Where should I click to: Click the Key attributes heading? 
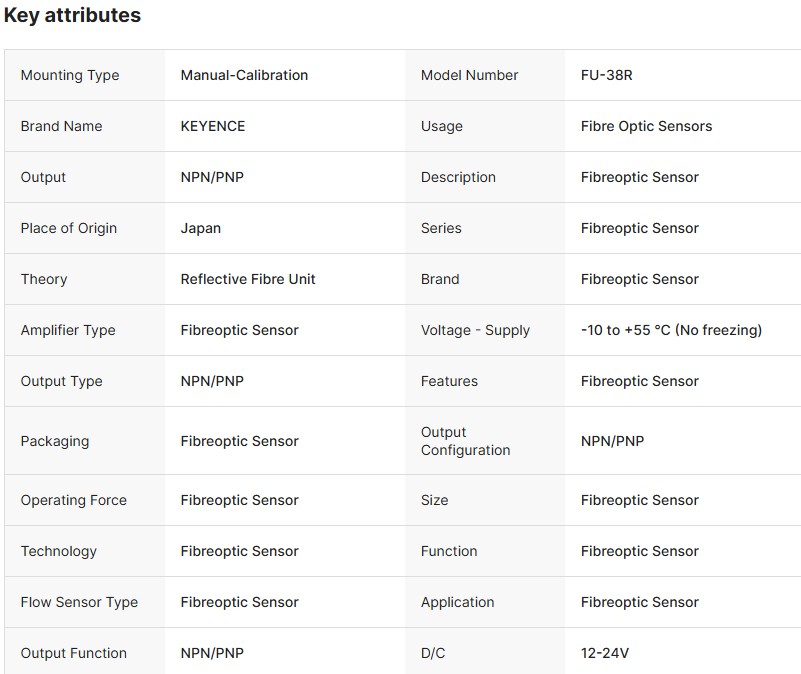(72, 16)
